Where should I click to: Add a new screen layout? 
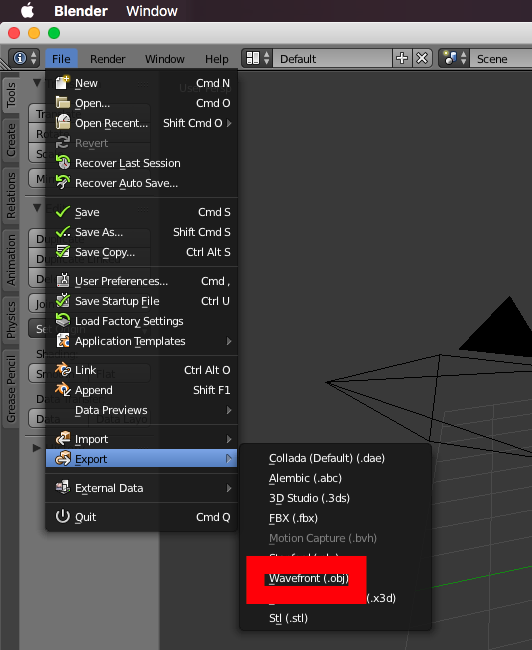point(402,58)
